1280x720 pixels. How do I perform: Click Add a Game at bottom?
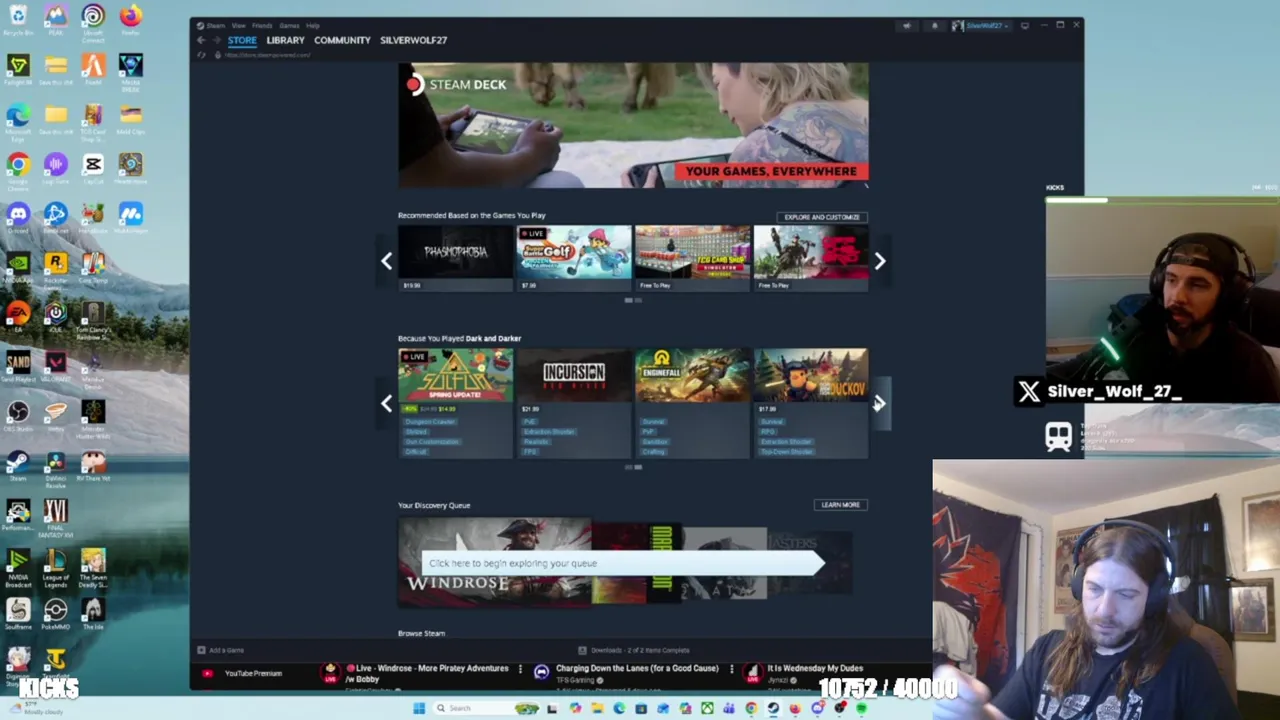click(221, 650)
